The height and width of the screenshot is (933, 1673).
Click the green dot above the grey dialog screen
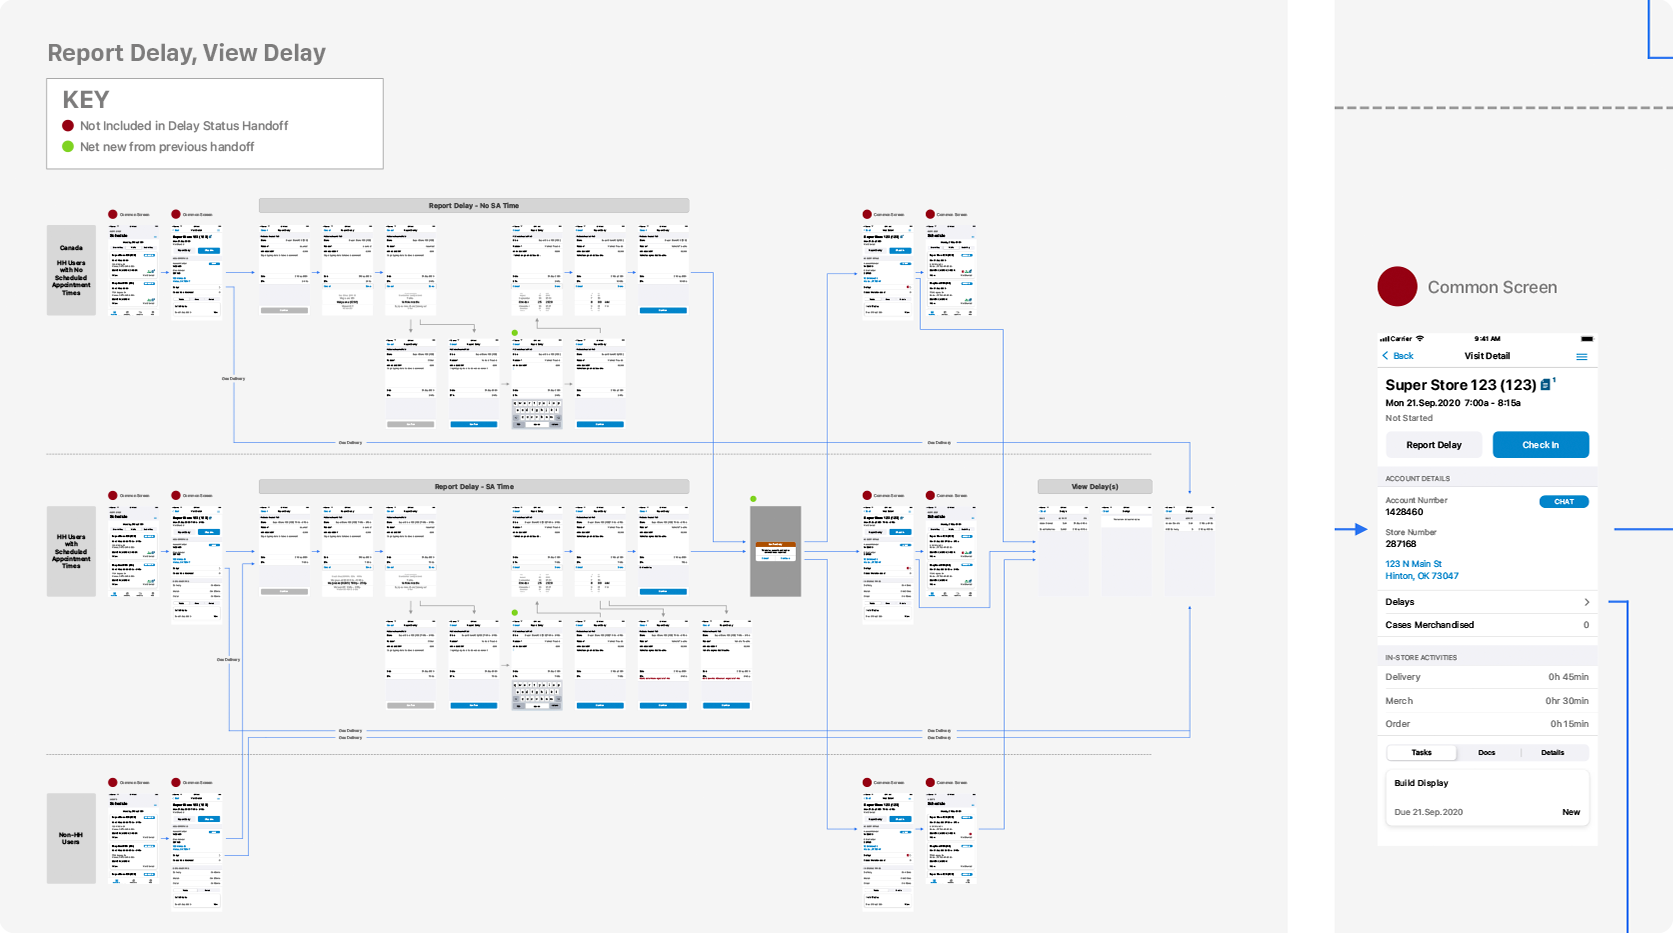coord(753,498)
